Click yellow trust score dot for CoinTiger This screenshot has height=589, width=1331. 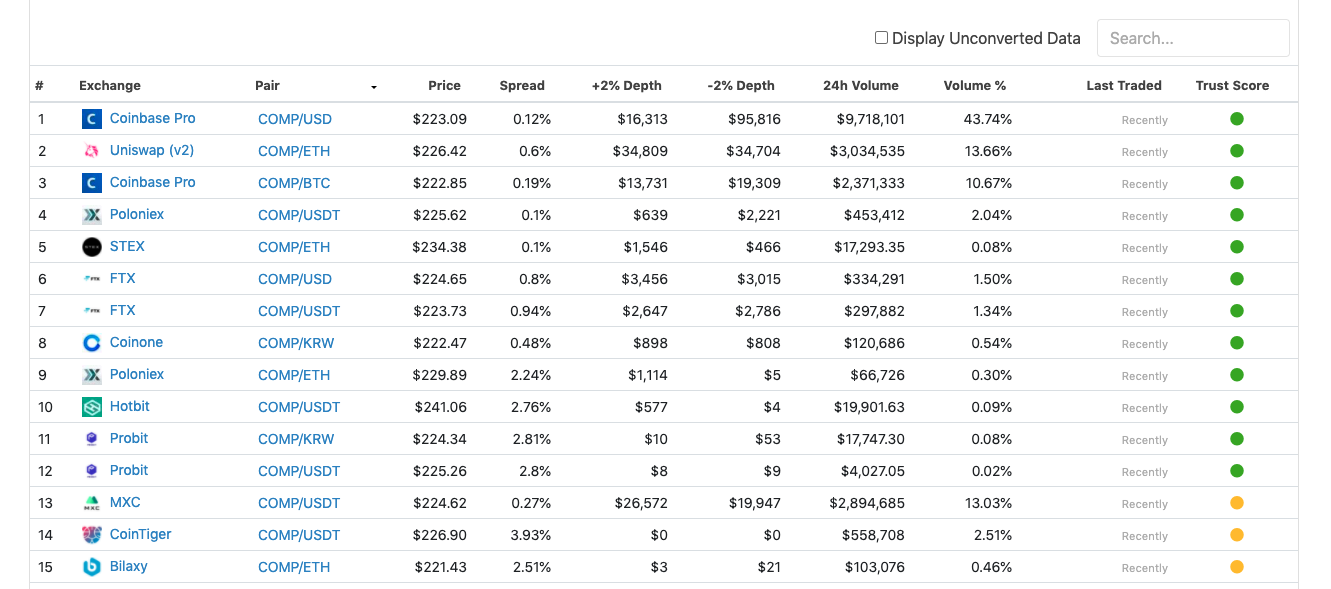(1236, 535)
